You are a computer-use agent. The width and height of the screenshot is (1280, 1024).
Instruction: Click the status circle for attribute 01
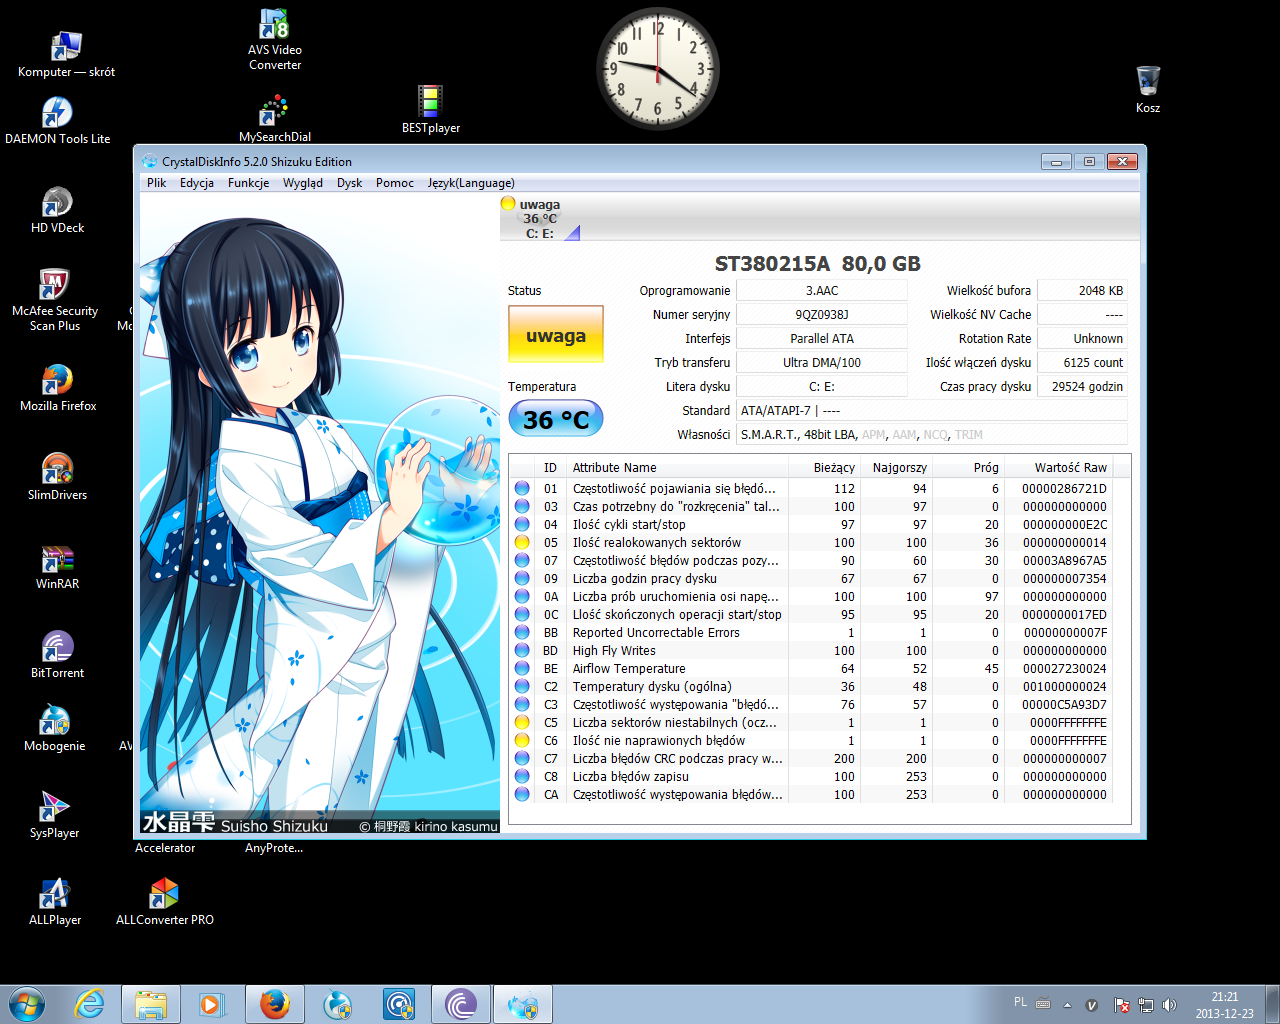522,489
